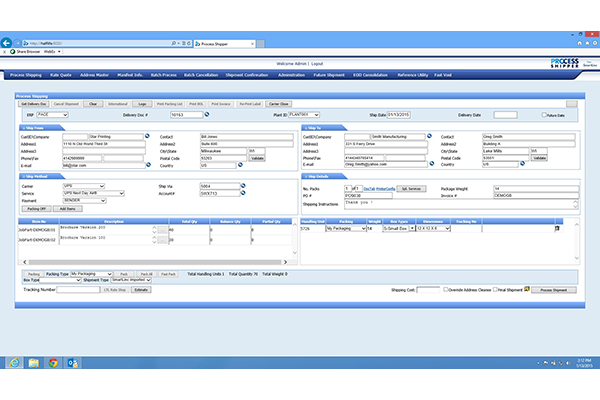Viewport: 600px width, 400px height.
Task: Click the search magnifier in the address bar
Action: tap(174, 43)
